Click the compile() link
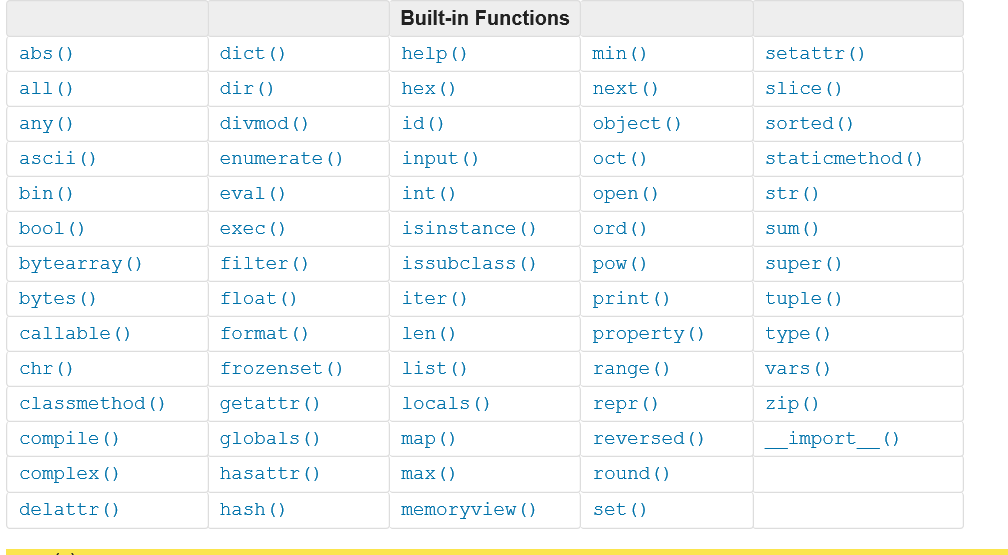Viewport: 1008px width, 555px height. [69, 439]
